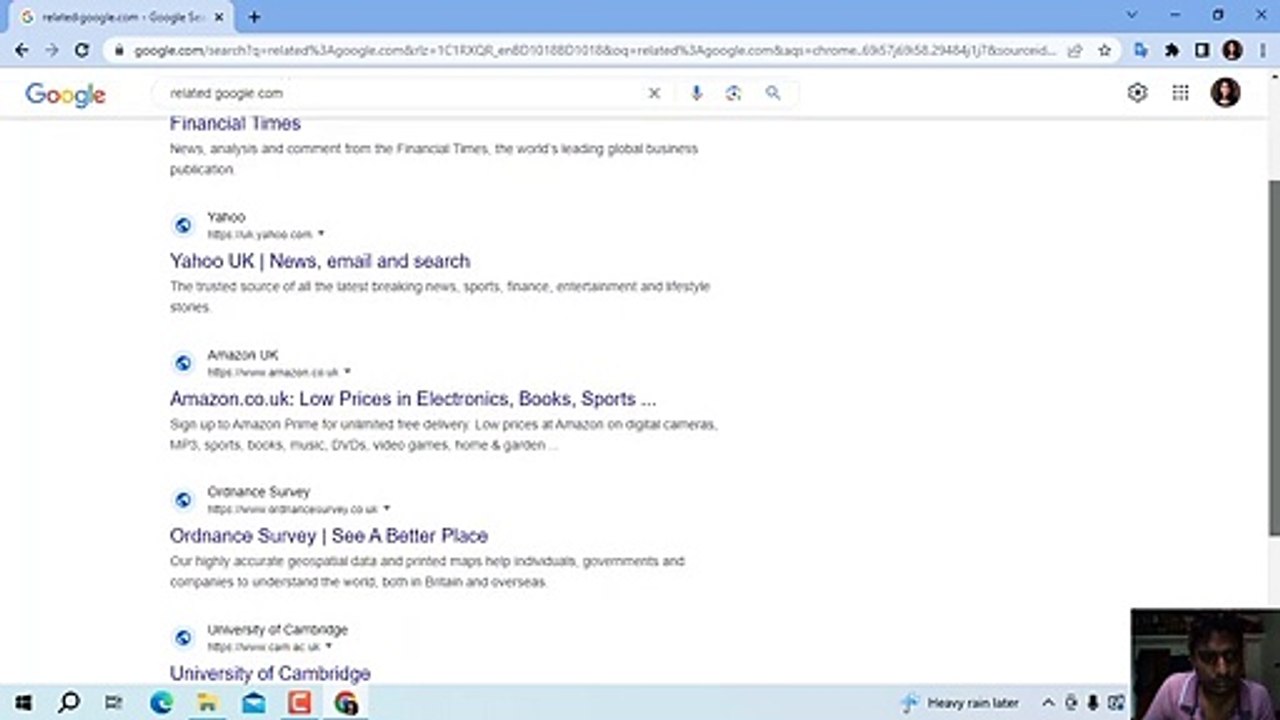Click the Financial Times 'News, analysis and comment' snippet
The image size is (1280, 720).
click(x=434, y=159)
